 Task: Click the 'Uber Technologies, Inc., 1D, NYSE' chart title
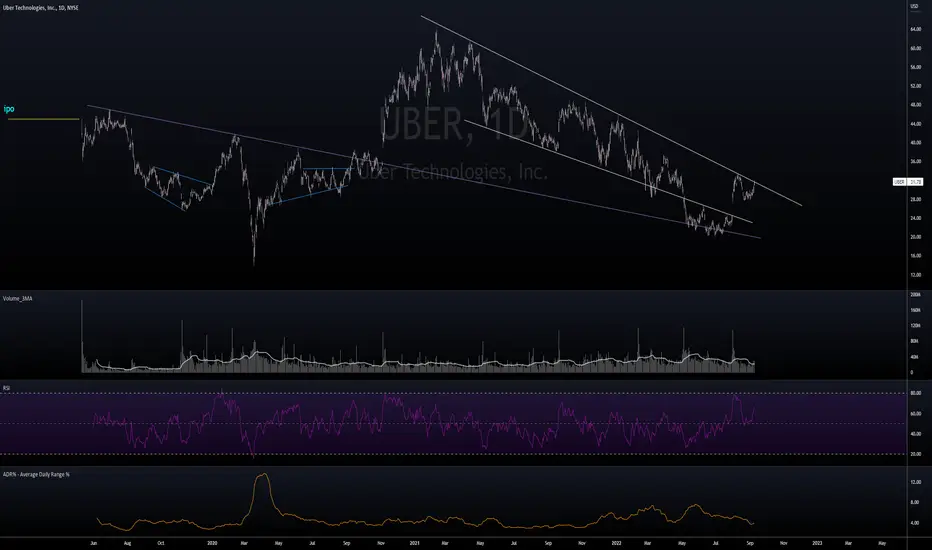coord(40,8)
